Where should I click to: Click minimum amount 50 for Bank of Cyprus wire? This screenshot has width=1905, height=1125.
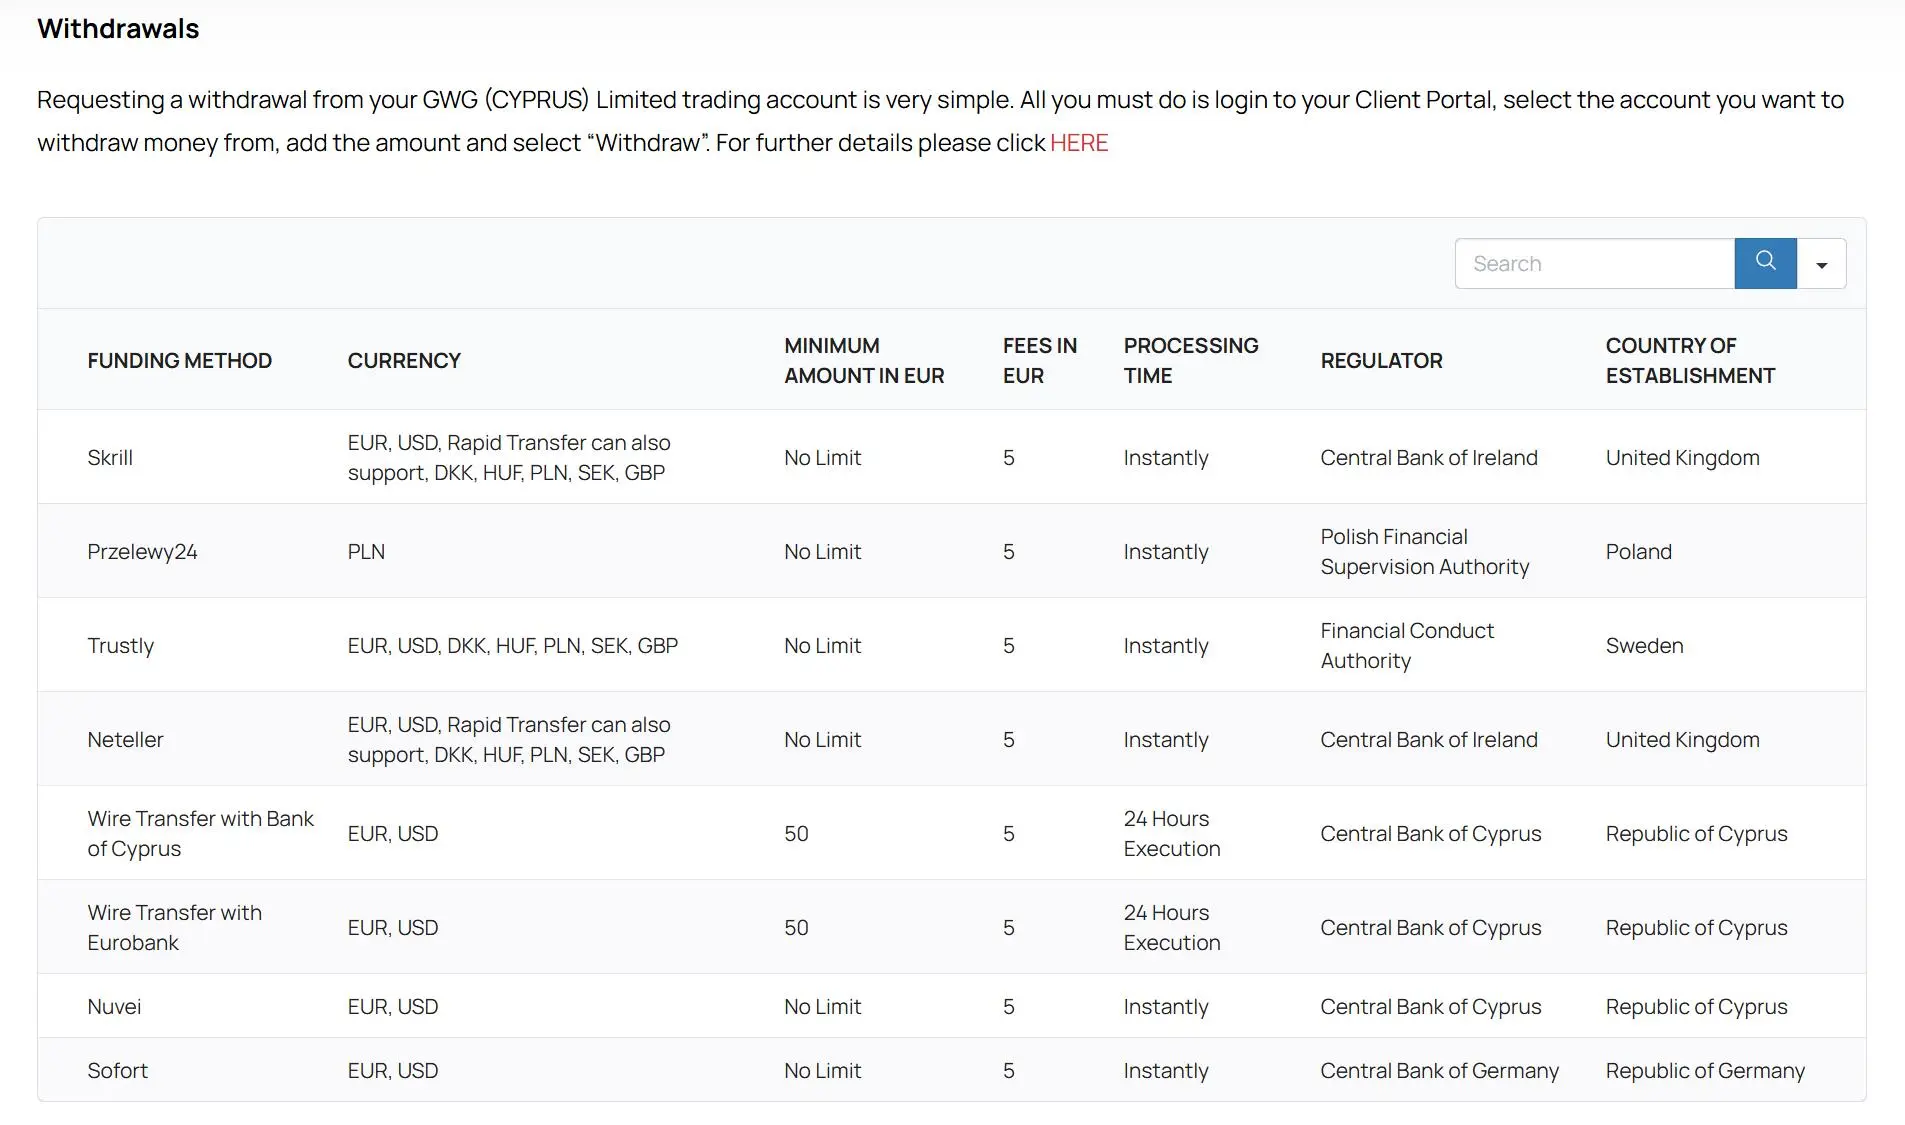tap(796, 833)
